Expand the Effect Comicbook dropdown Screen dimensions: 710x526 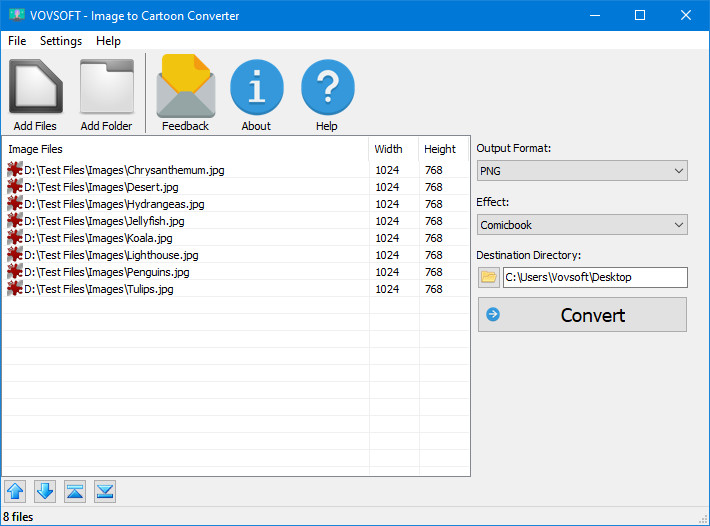(582, 225)
